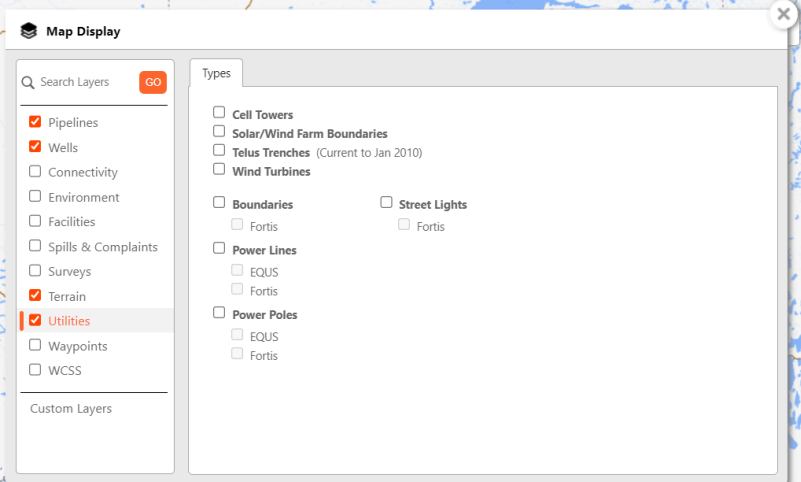Select the Environment layer category
The height and width of the screenshot is (482, 801).
[83, 197]
